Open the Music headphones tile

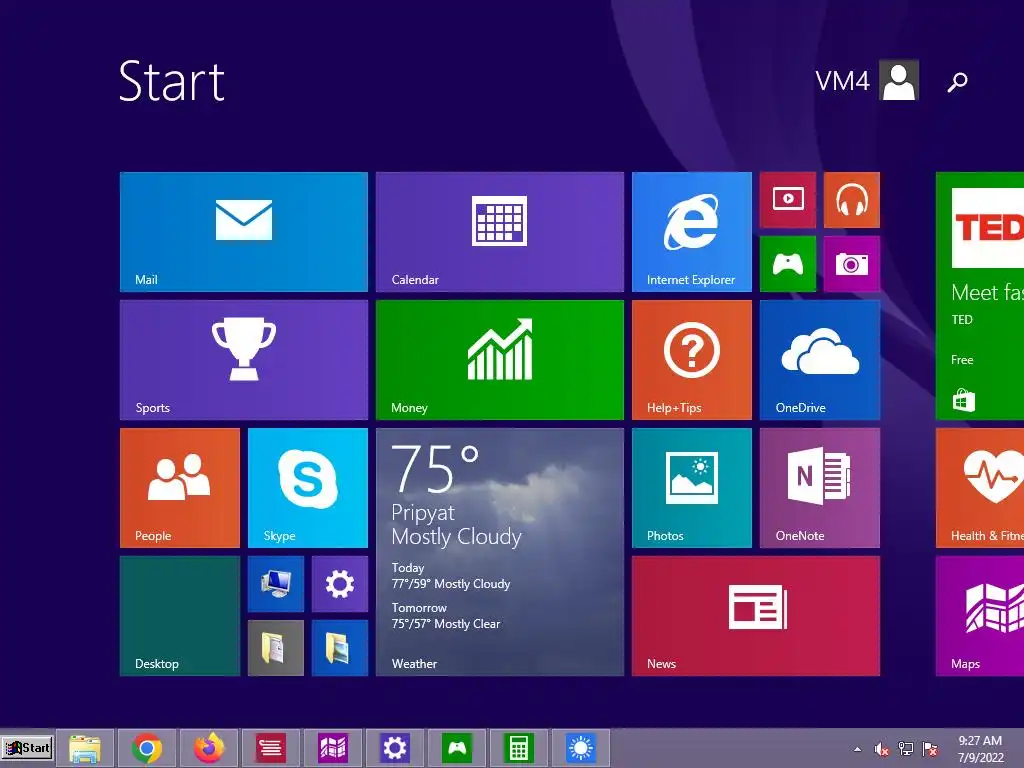[852, 200]
